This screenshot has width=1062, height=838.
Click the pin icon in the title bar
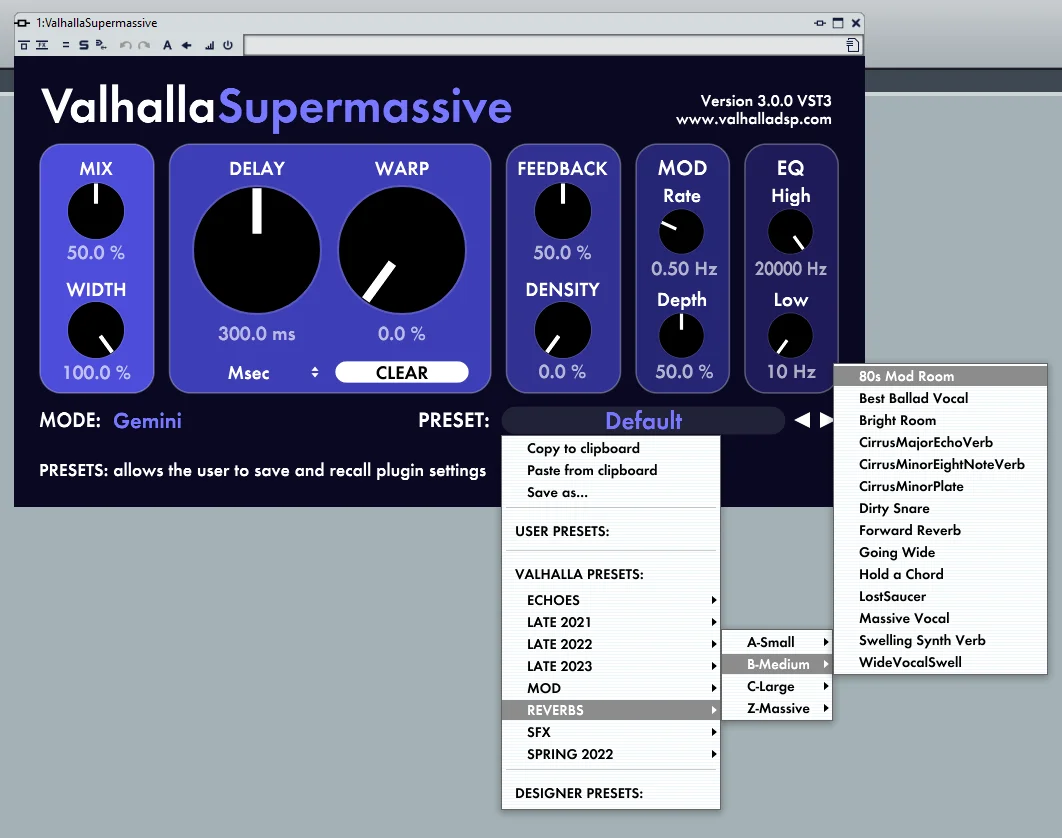[820, 23]
